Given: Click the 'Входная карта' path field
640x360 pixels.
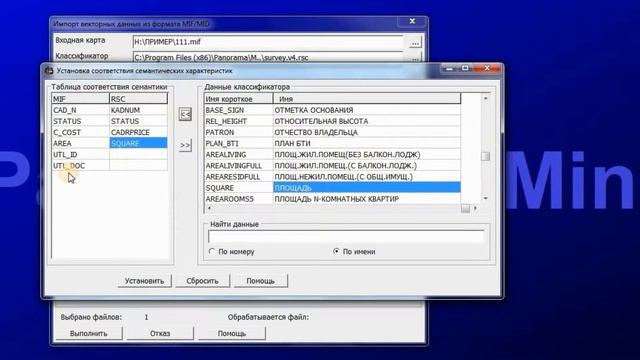Looking at the screenshot, I should (268, 42).
